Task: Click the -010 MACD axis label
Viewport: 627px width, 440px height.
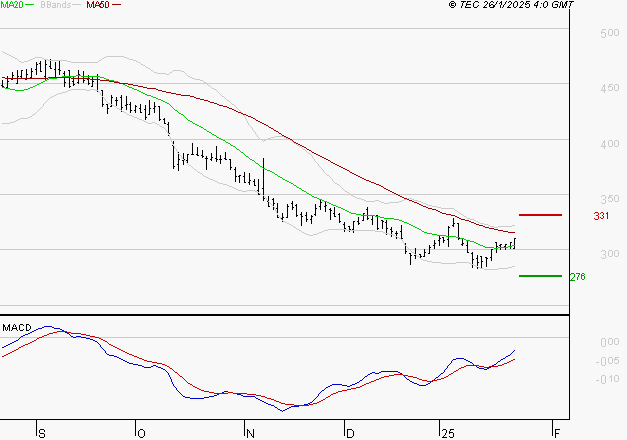Action: click(x=604, y=378)
